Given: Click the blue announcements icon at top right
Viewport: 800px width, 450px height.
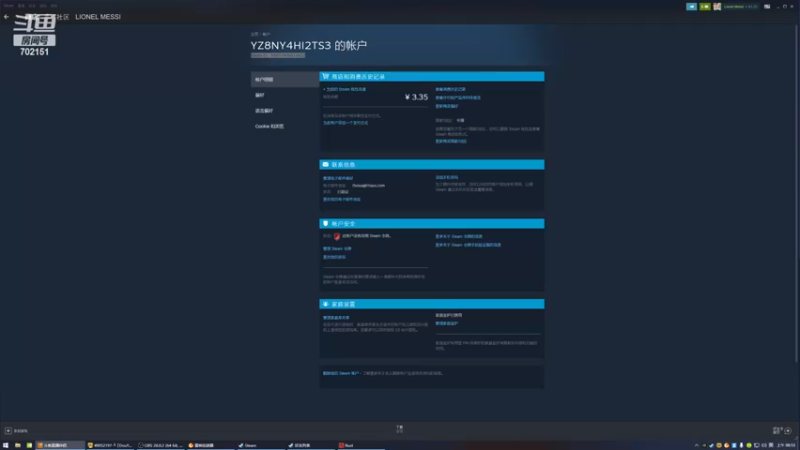Looking at the screenshot, I should tap(691, 7).
